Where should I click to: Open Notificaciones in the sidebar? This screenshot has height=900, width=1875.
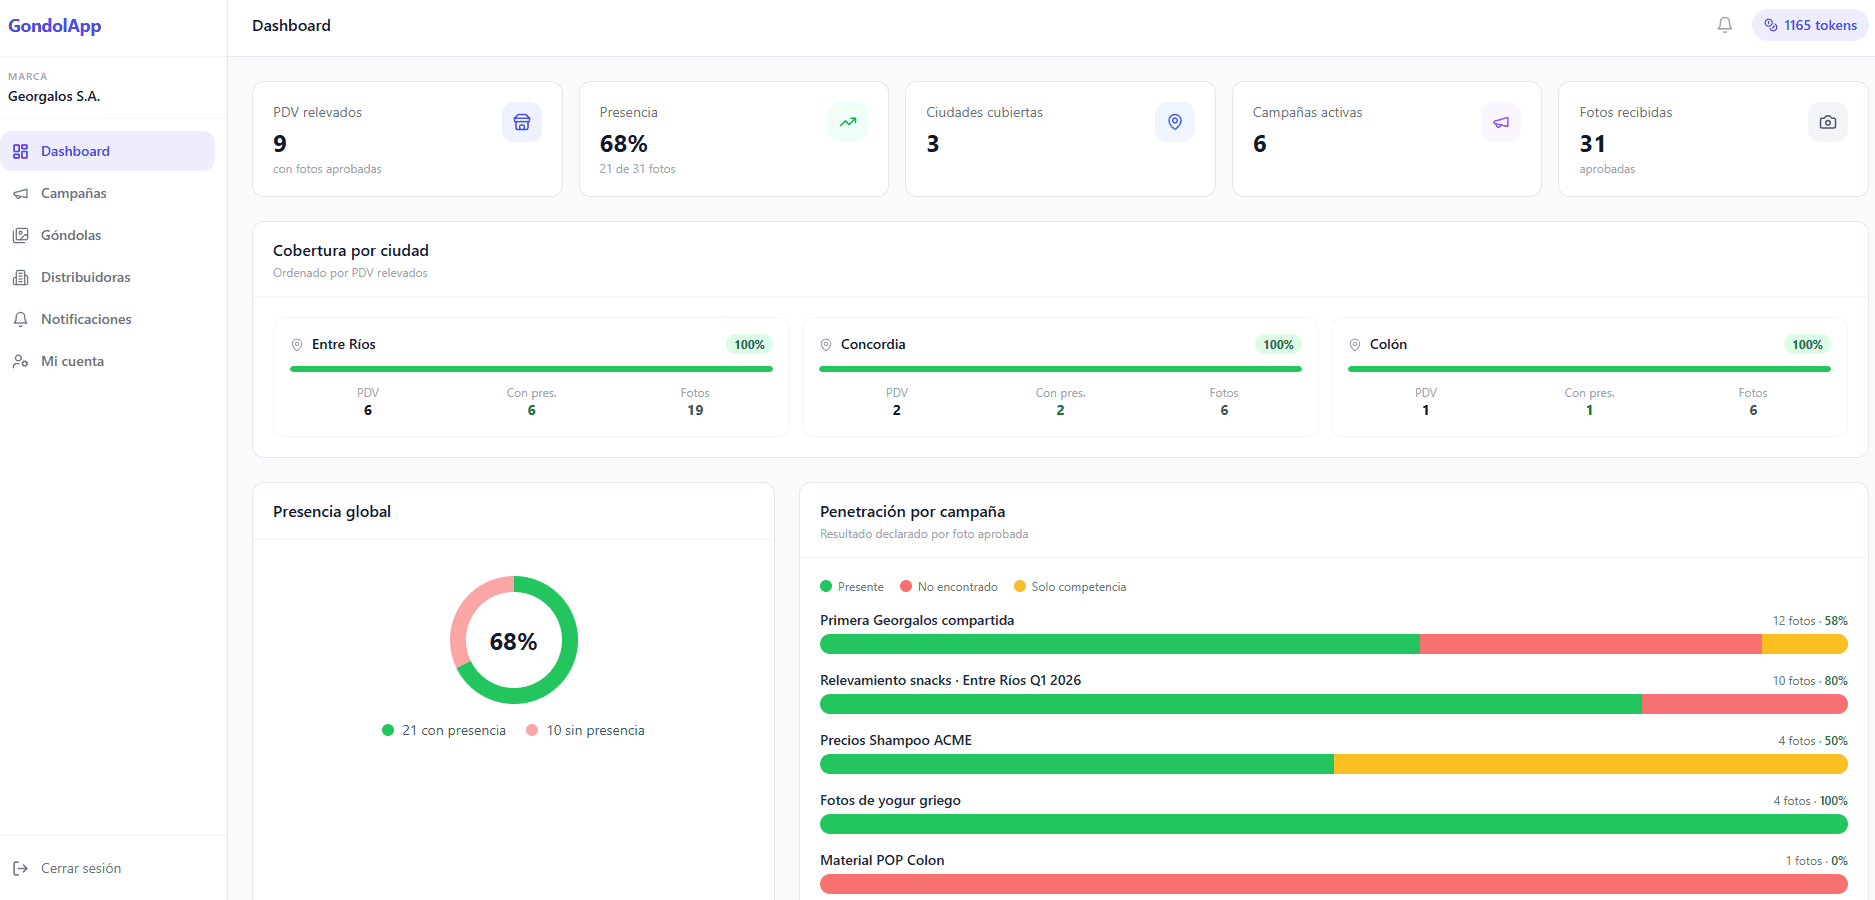coord(107,319)
